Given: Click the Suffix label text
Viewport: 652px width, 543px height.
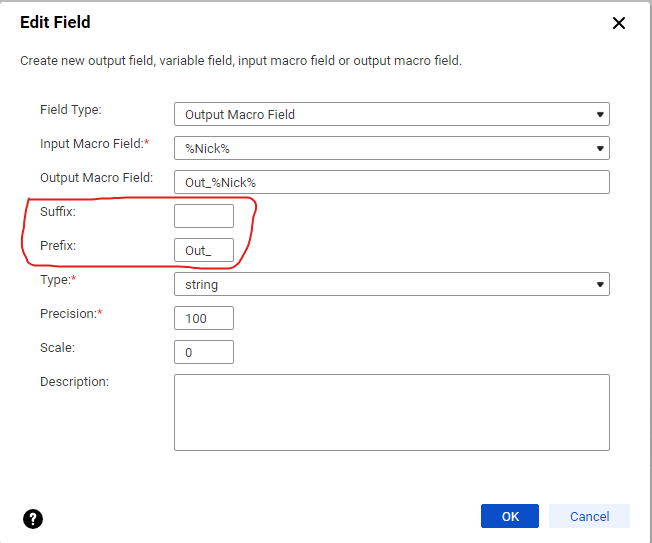Looking at the screenshot, I should [x=58, y=211].
